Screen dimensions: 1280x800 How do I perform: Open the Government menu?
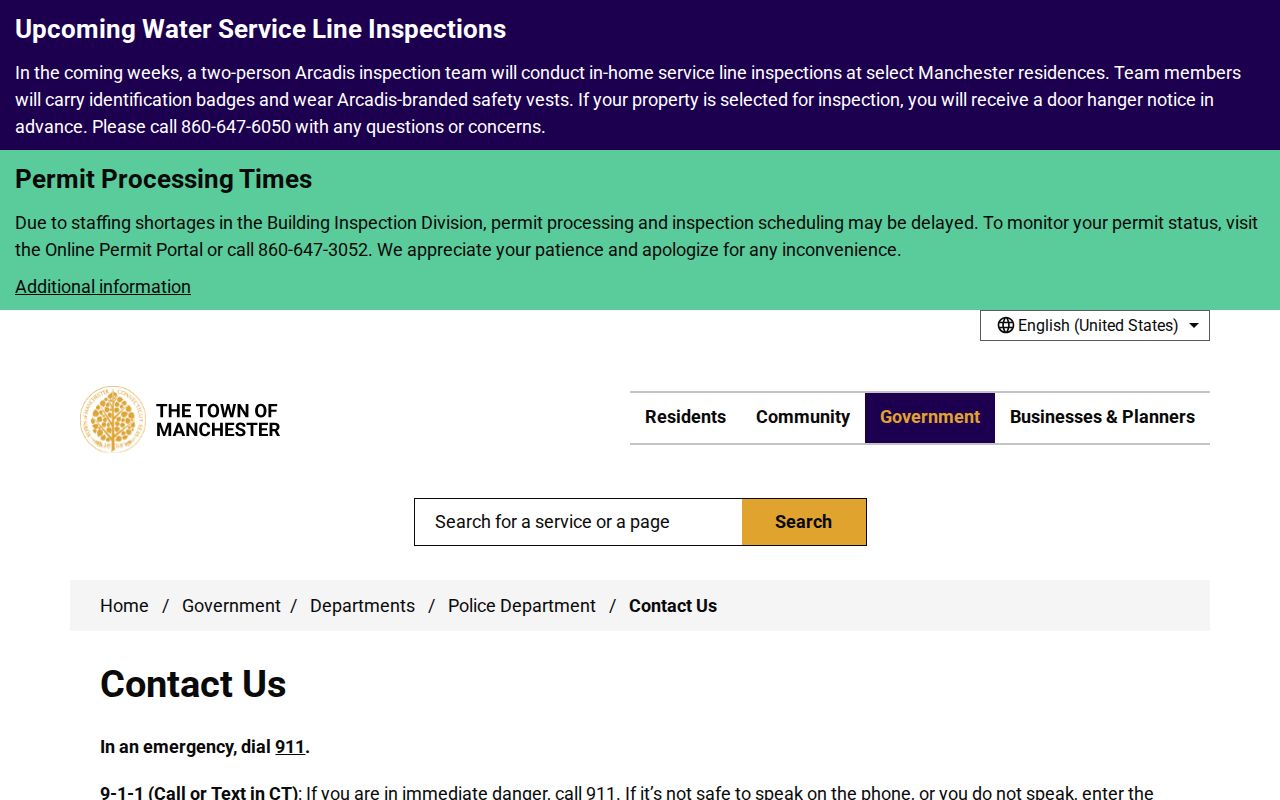[930, 417]
